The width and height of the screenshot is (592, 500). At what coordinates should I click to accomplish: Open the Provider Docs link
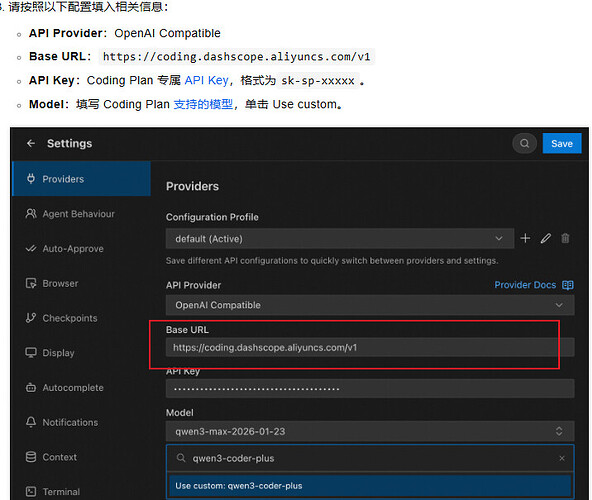525,285
